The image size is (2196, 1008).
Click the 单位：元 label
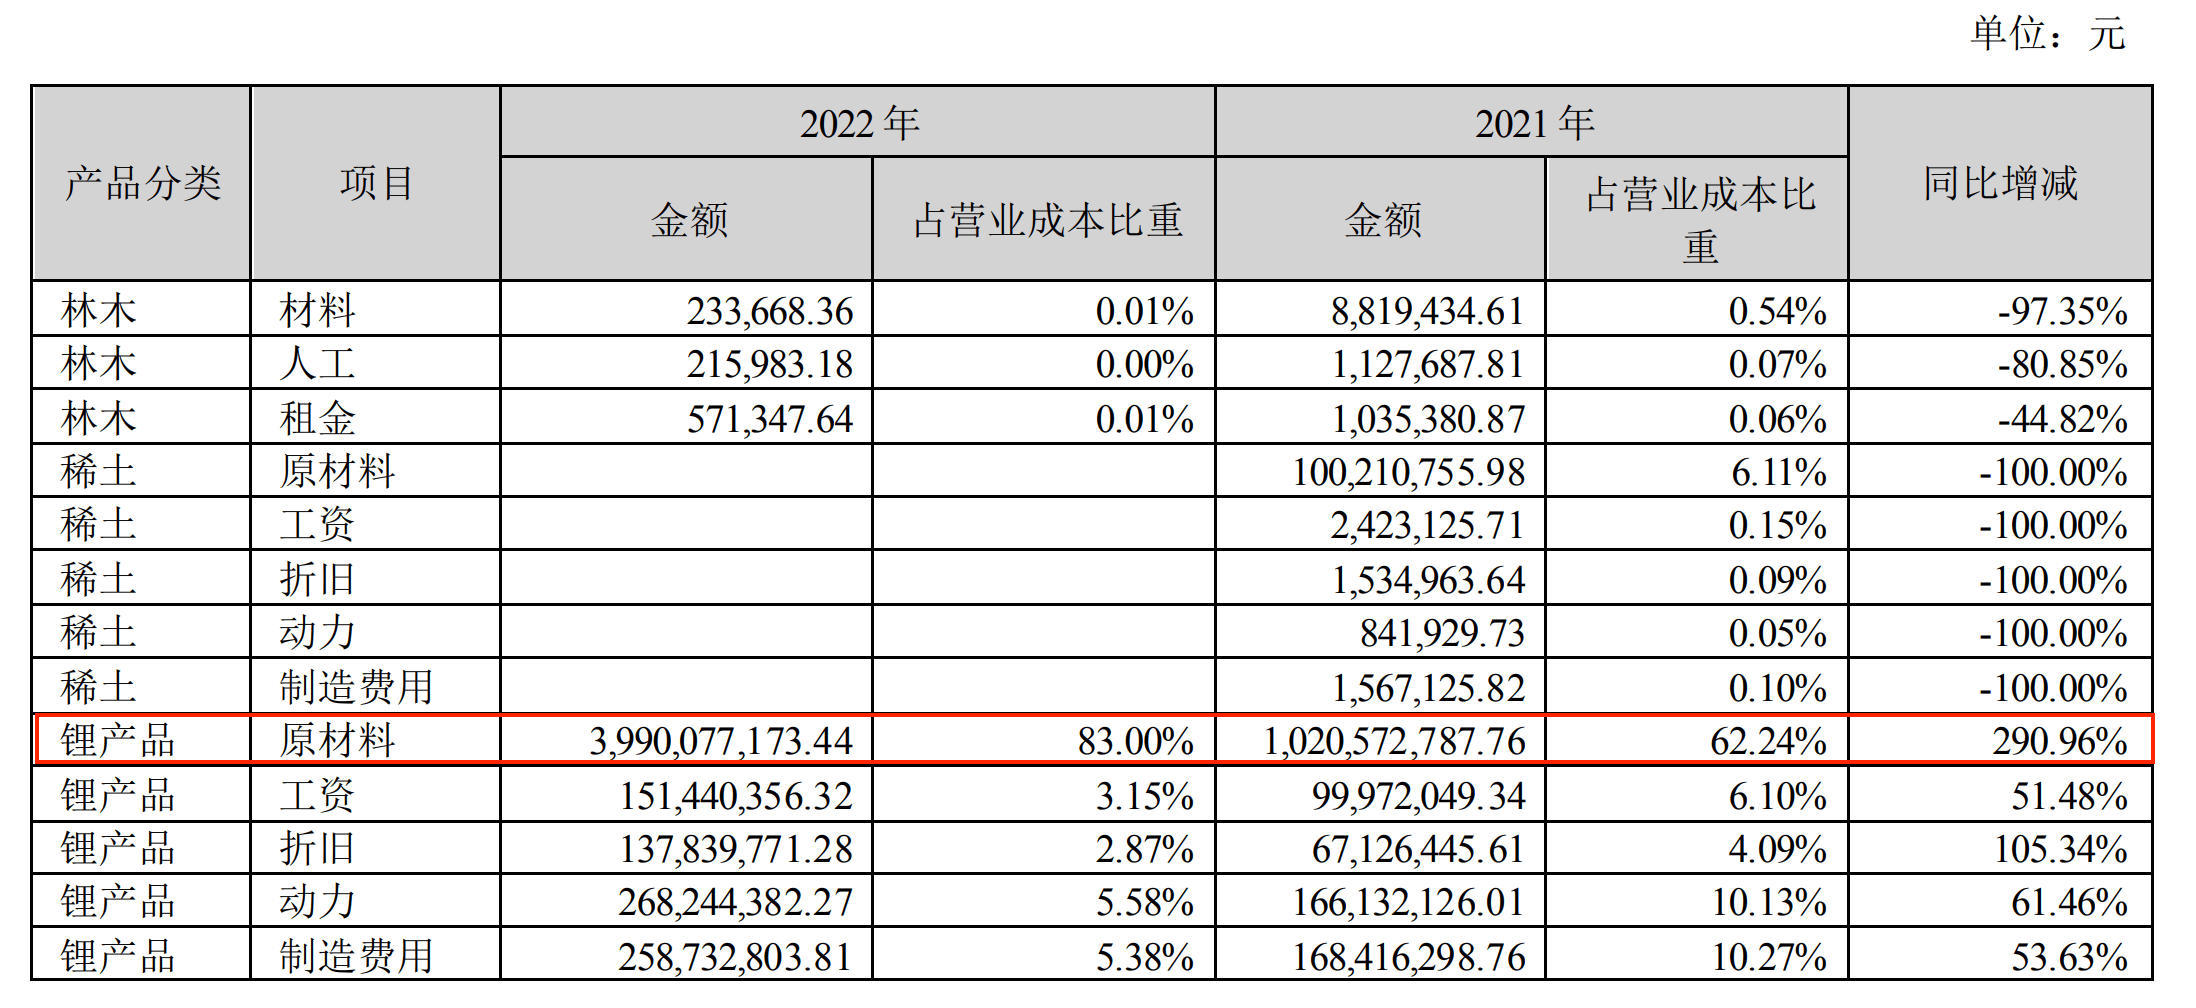[x=2046, y=34]
